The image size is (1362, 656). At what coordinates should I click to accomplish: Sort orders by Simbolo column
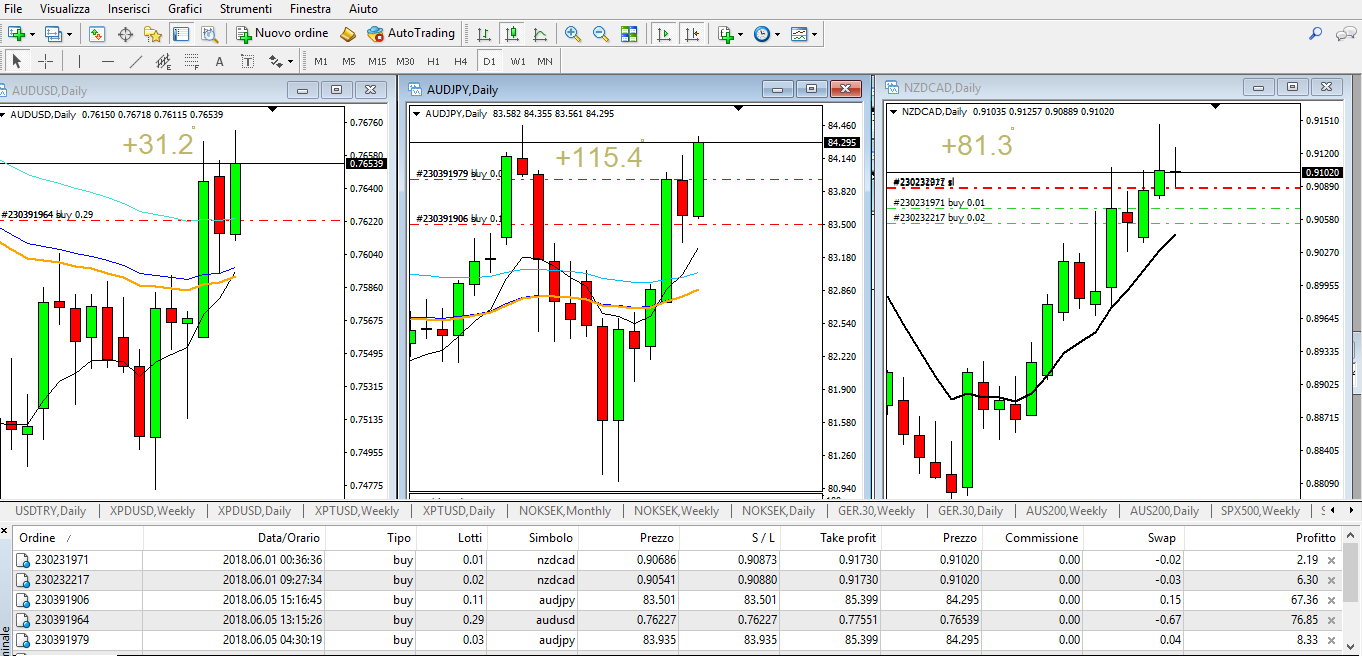click(551, 538)
